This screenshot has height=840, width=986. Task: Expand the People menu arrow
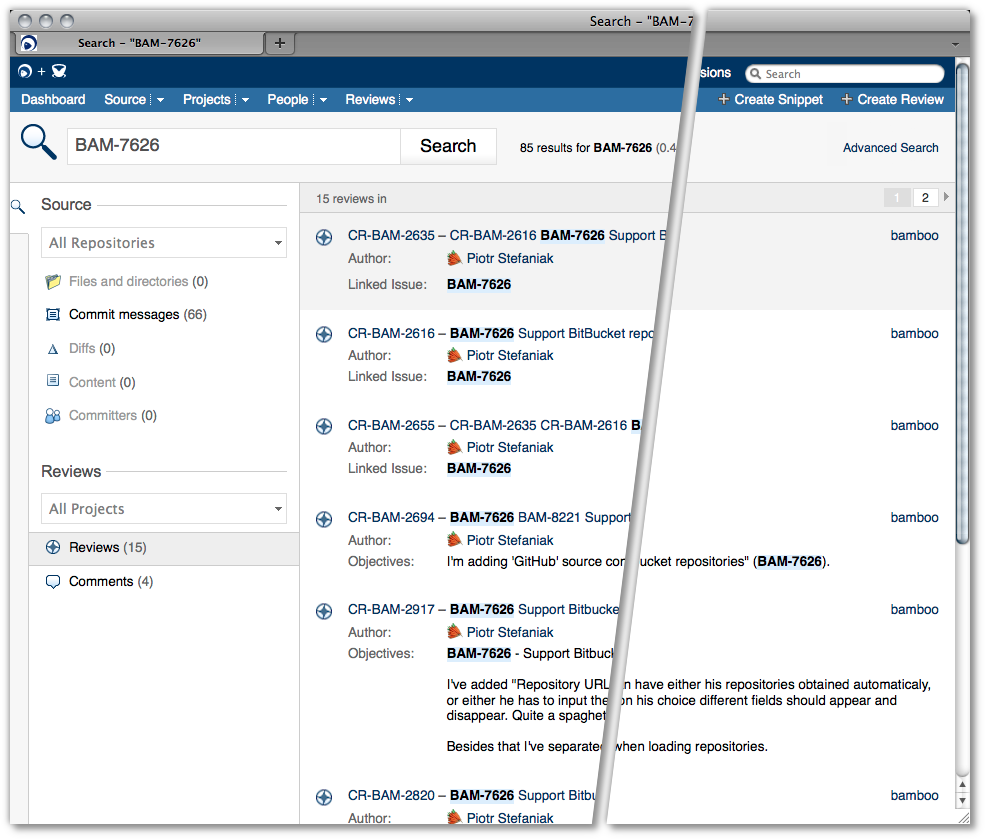tap(323, 100)
